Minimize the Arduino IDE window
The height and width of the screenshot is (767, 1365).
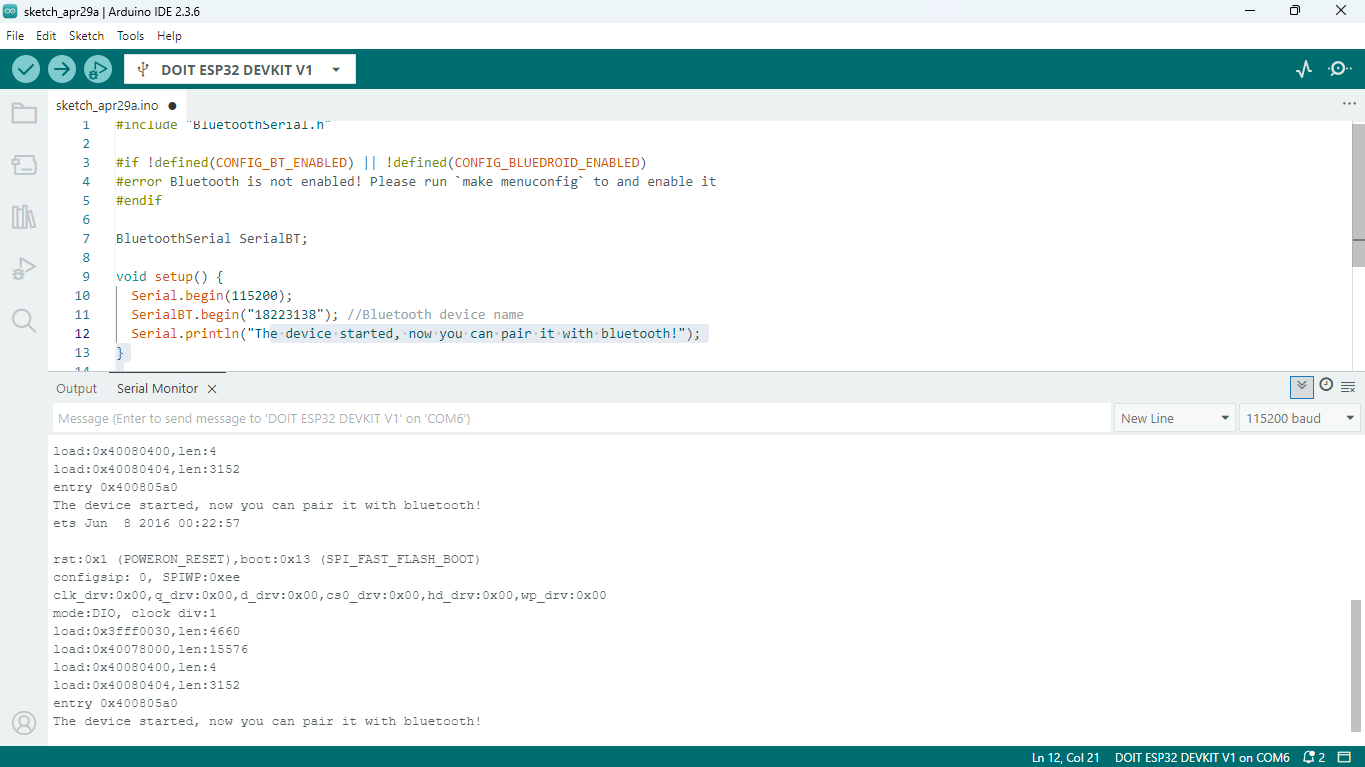pyautogui.click(x=1249, y=11)
